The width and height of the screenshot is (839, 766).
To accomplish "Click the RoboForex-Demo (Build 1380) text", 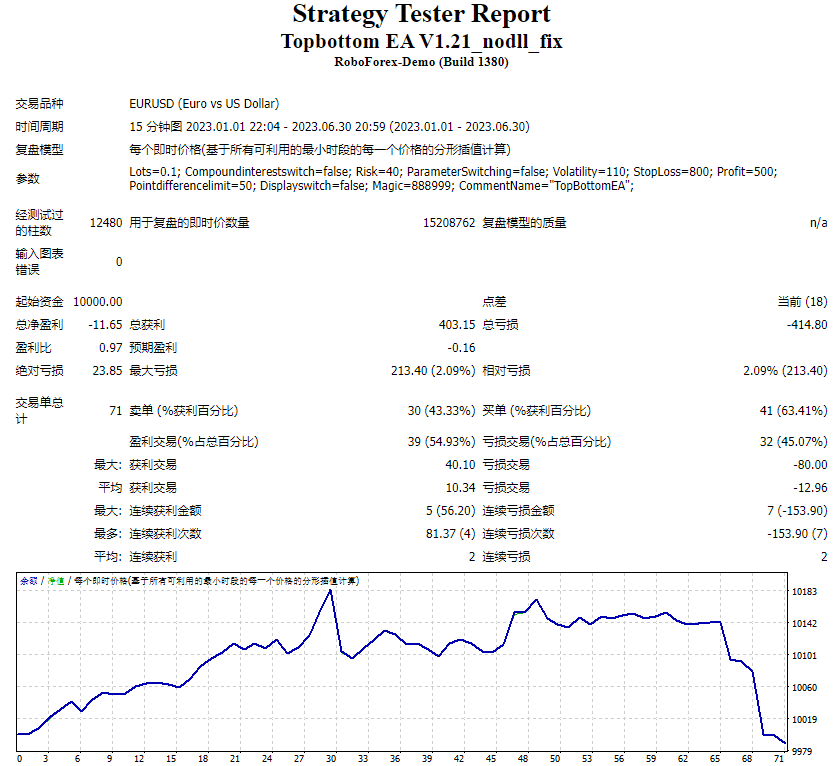I will [421, 62].
